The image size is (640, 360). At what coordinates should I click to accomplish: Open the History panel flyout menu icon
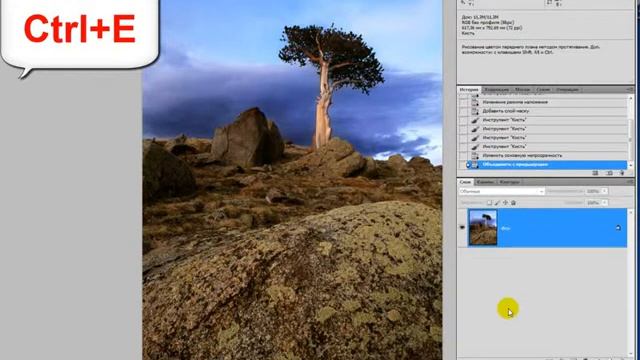(x=630, y=89)
